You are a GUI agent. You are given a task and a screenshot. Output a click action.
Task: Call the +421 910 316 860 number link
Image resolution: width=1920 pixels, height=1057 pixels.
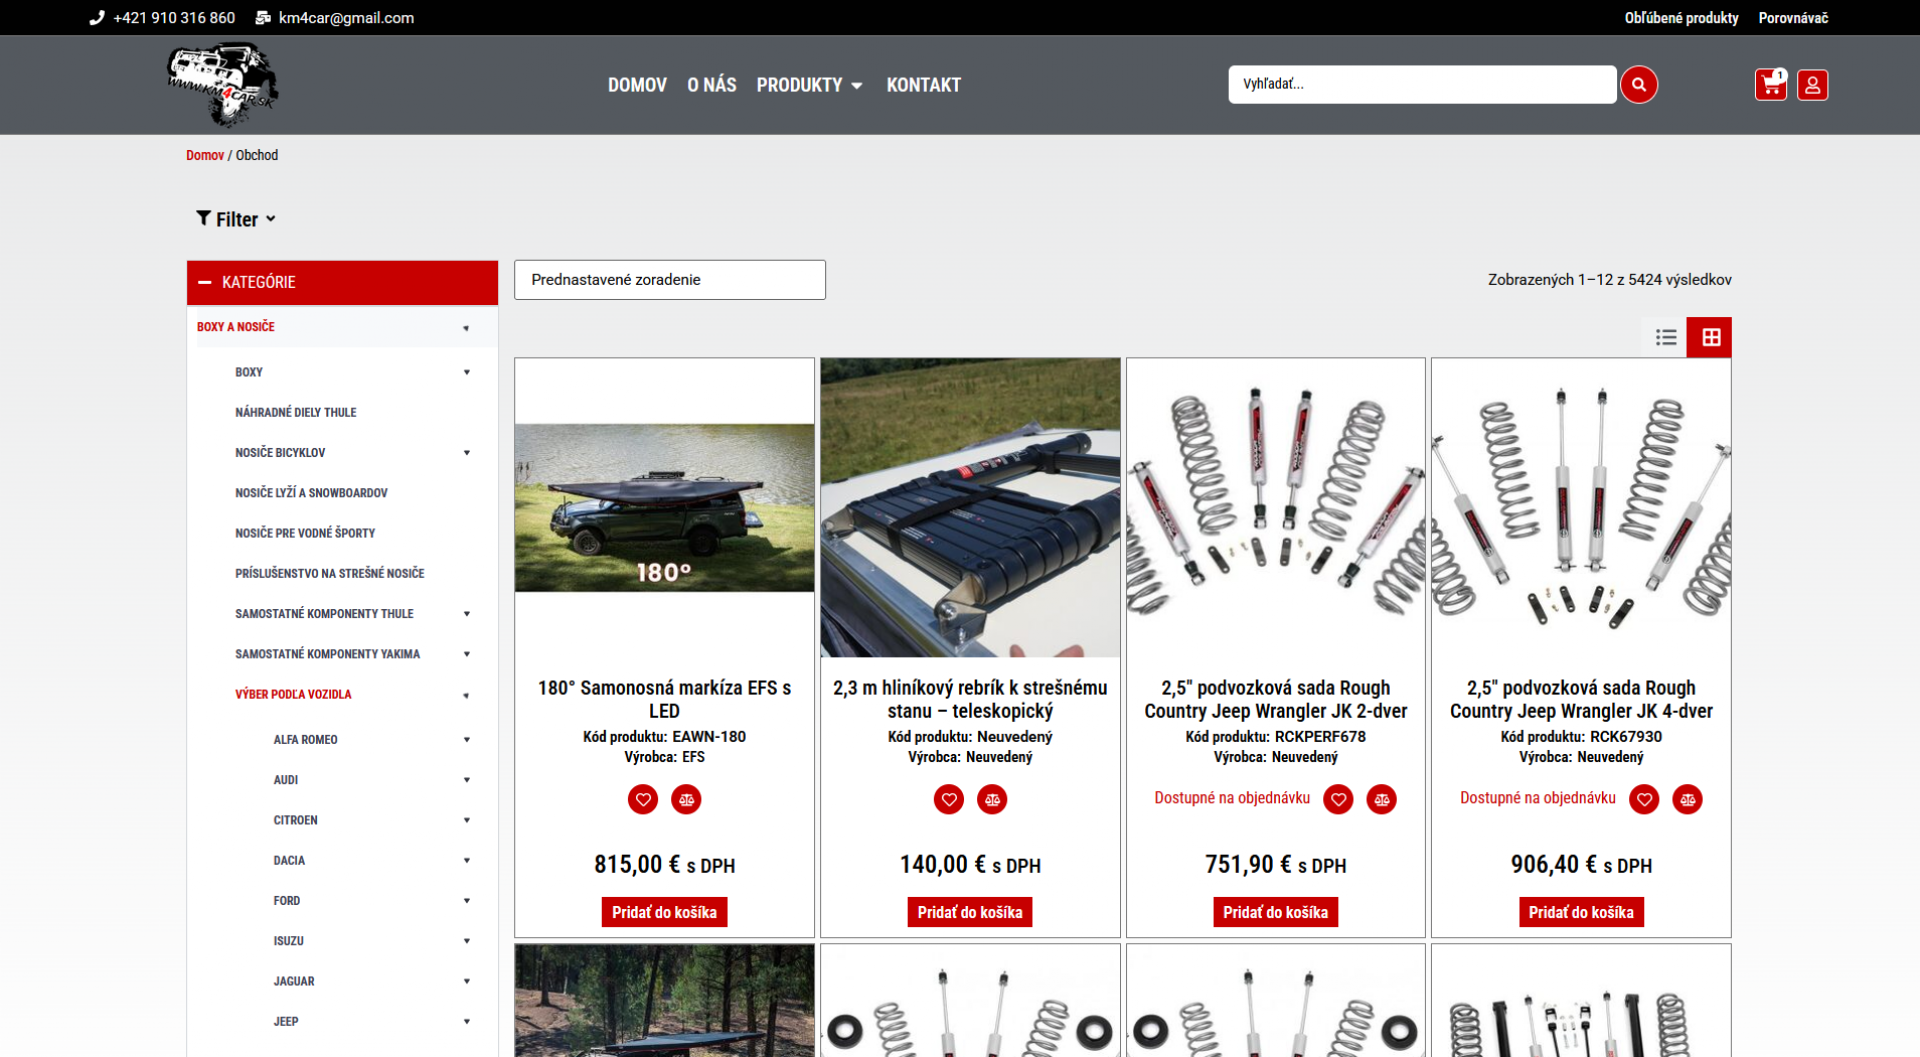174,18
